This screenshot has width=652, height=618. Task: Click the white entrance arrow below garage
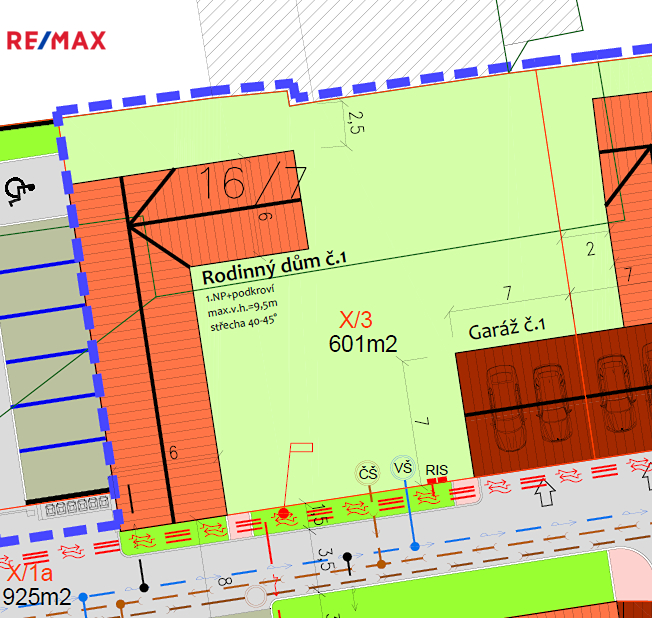click(544, 491)
